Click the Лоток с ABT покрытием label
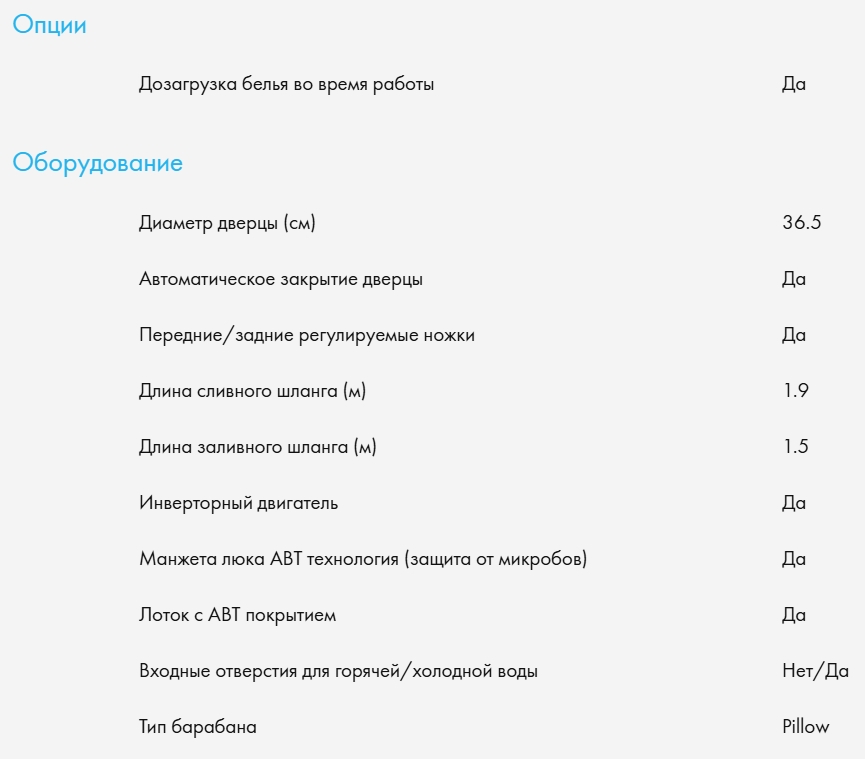 [237, 615]
